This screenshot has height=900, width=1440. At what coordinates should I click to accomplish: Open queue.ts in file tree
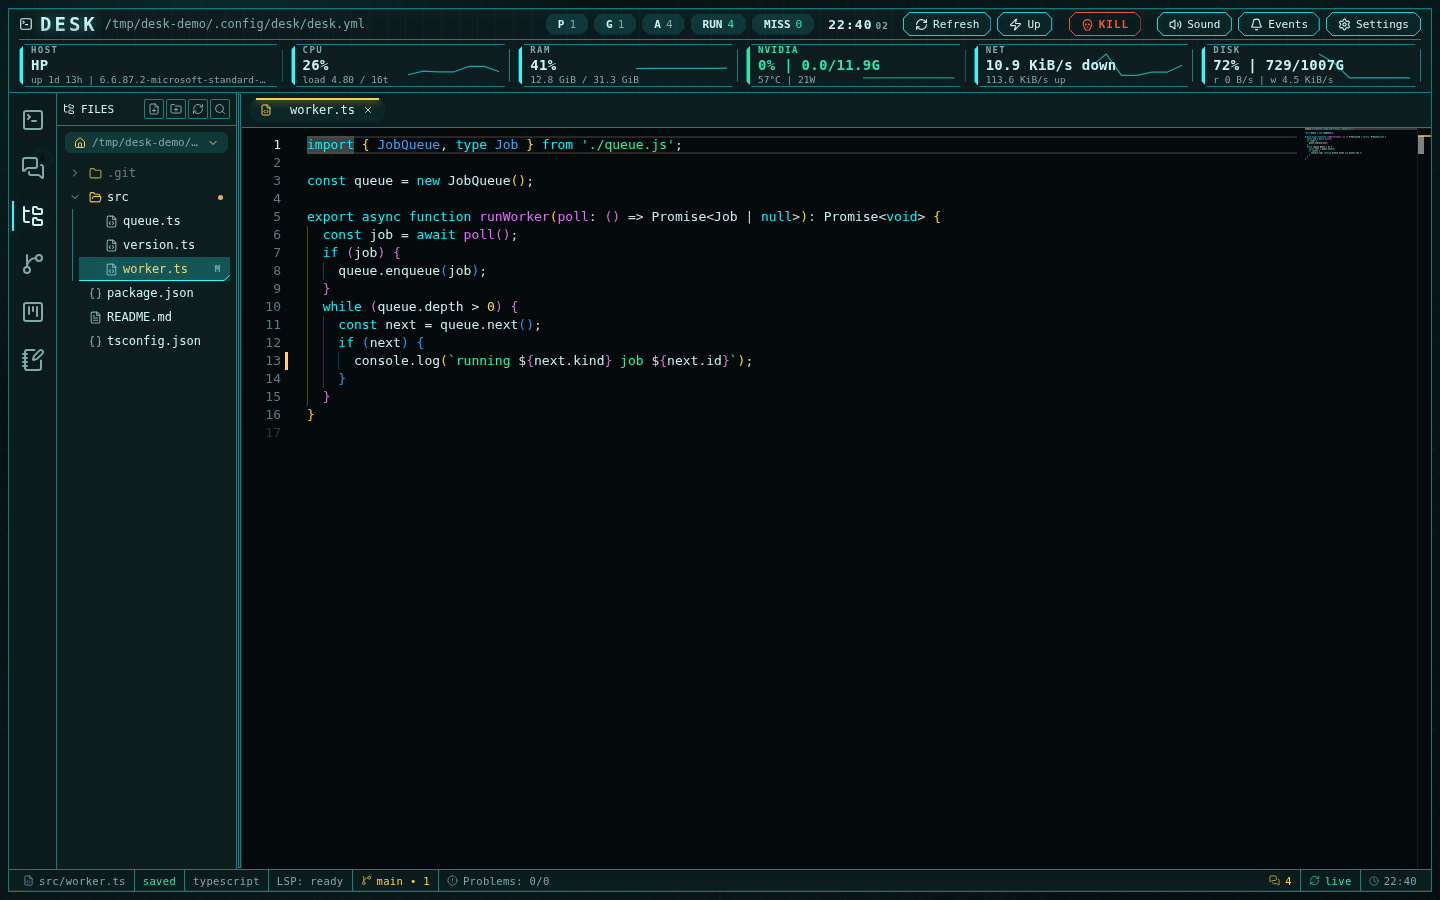tap(154, 221)
